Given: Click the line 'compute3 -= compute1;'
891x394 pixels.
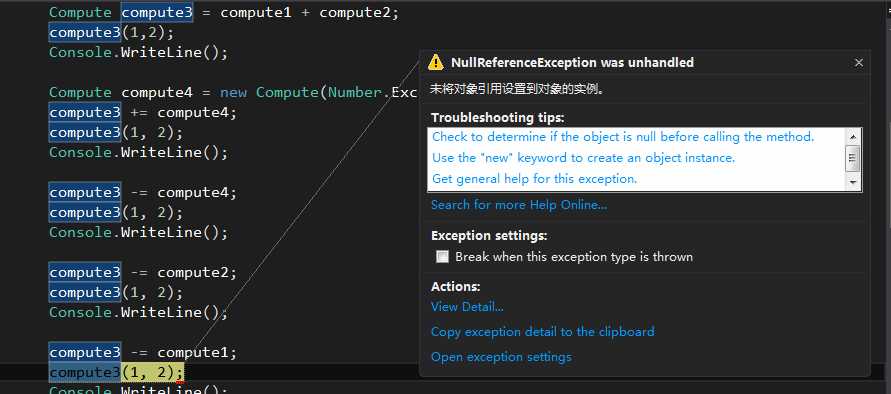Looking at the screenshot, I should (143, 352).
